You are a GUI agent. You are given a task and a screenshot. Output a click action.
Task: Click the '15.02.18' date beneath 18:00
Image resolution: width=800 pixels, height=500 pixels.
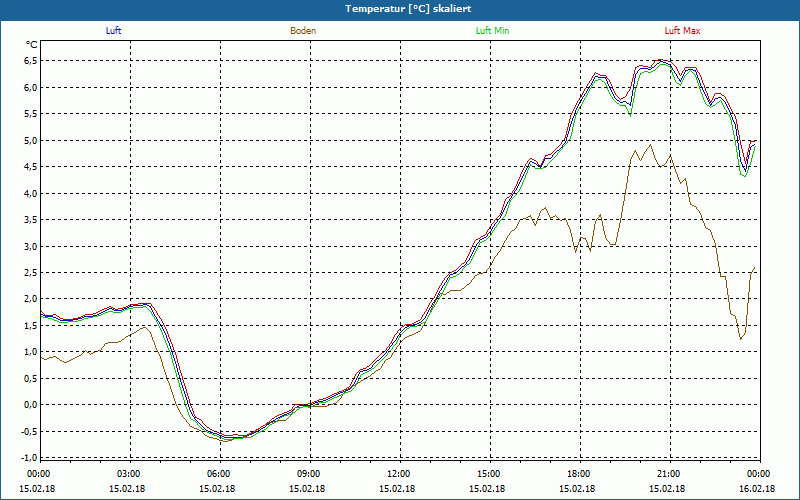pos(578,489)
